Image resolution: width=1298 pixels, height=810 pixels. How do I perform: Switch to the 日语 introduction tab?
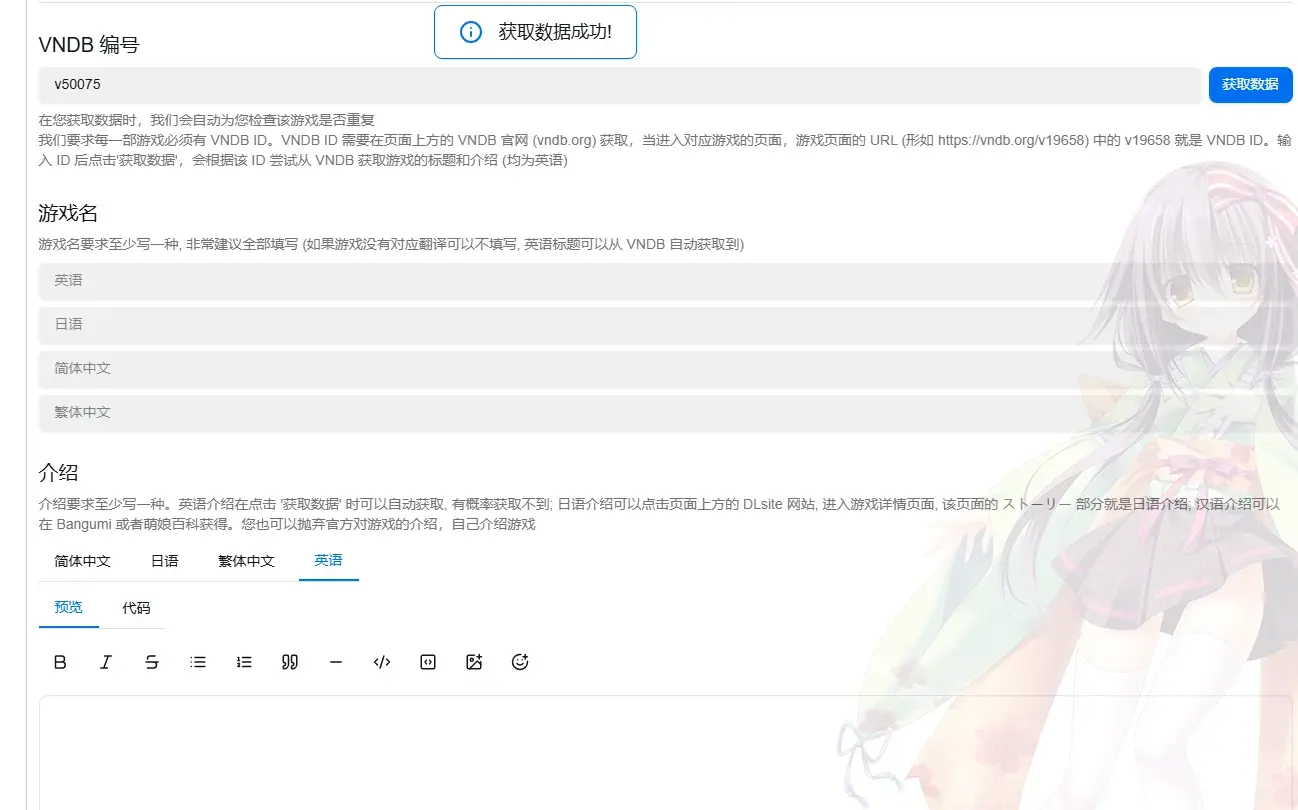click(x=165, y=561)
